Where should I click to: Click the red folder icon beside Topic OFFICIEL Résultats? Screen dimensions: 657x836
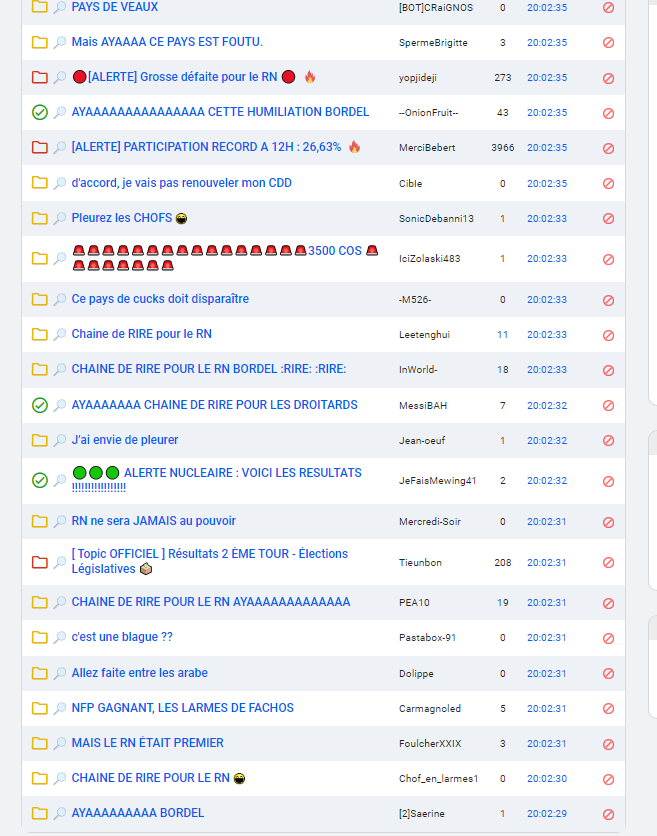[x=40, y=562]
